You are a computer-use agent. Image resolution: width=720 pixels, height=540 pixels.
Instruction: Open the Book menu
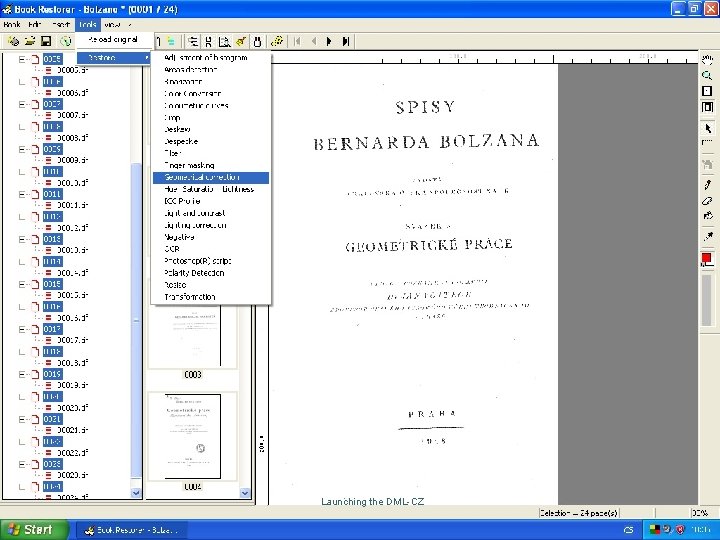pyautogui.click(x=11, y=24)
